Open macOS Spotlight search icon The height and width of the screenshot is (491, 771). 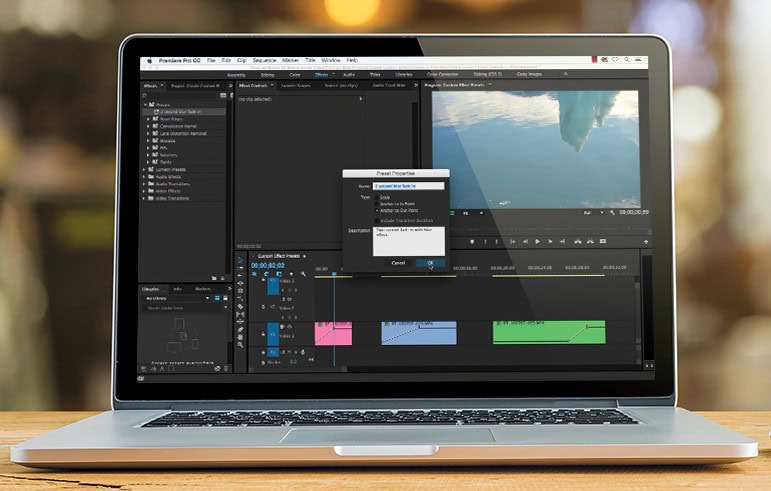tap(627, 60)
